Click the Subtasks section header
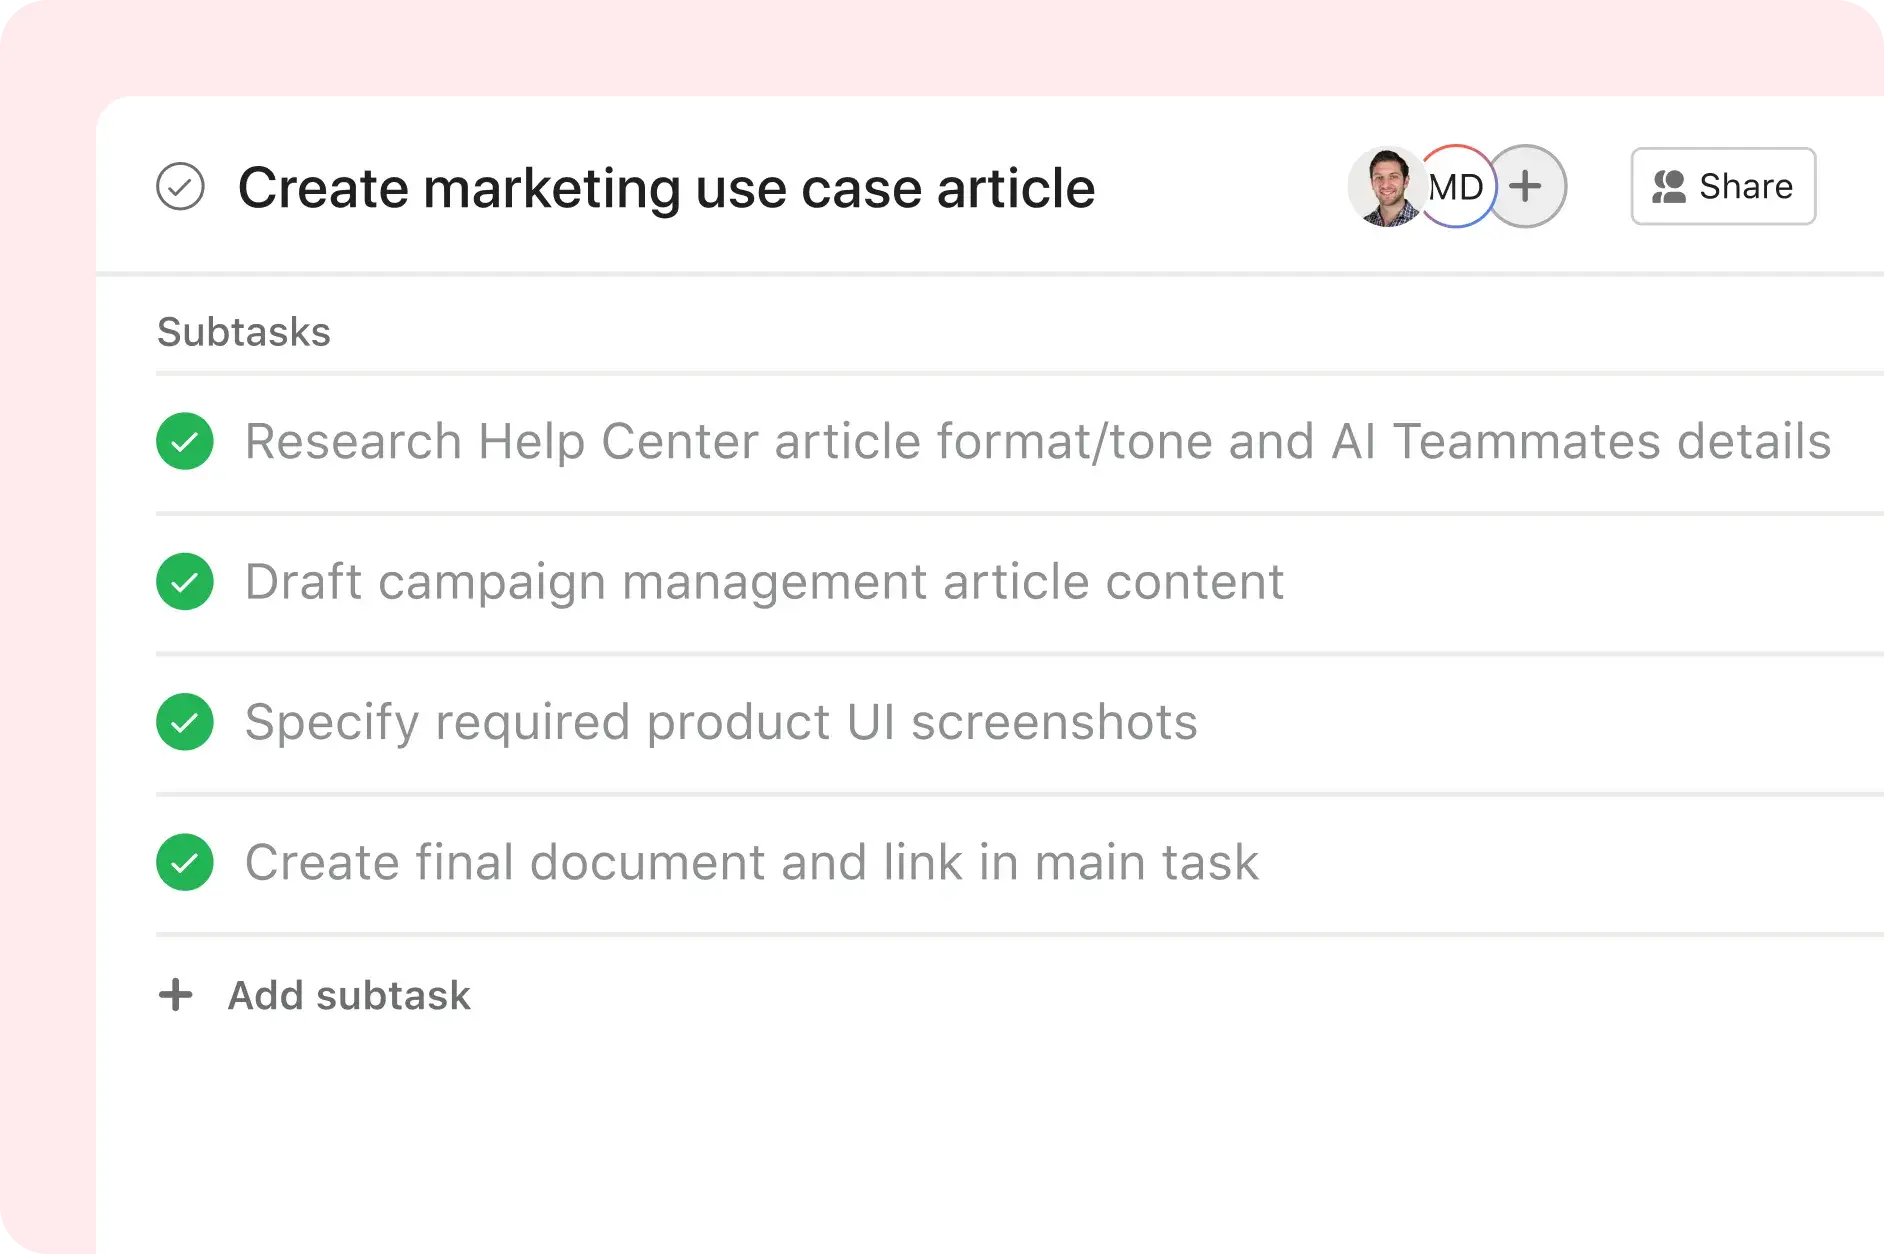The image size is (1884, 1254). coord(243,331)
